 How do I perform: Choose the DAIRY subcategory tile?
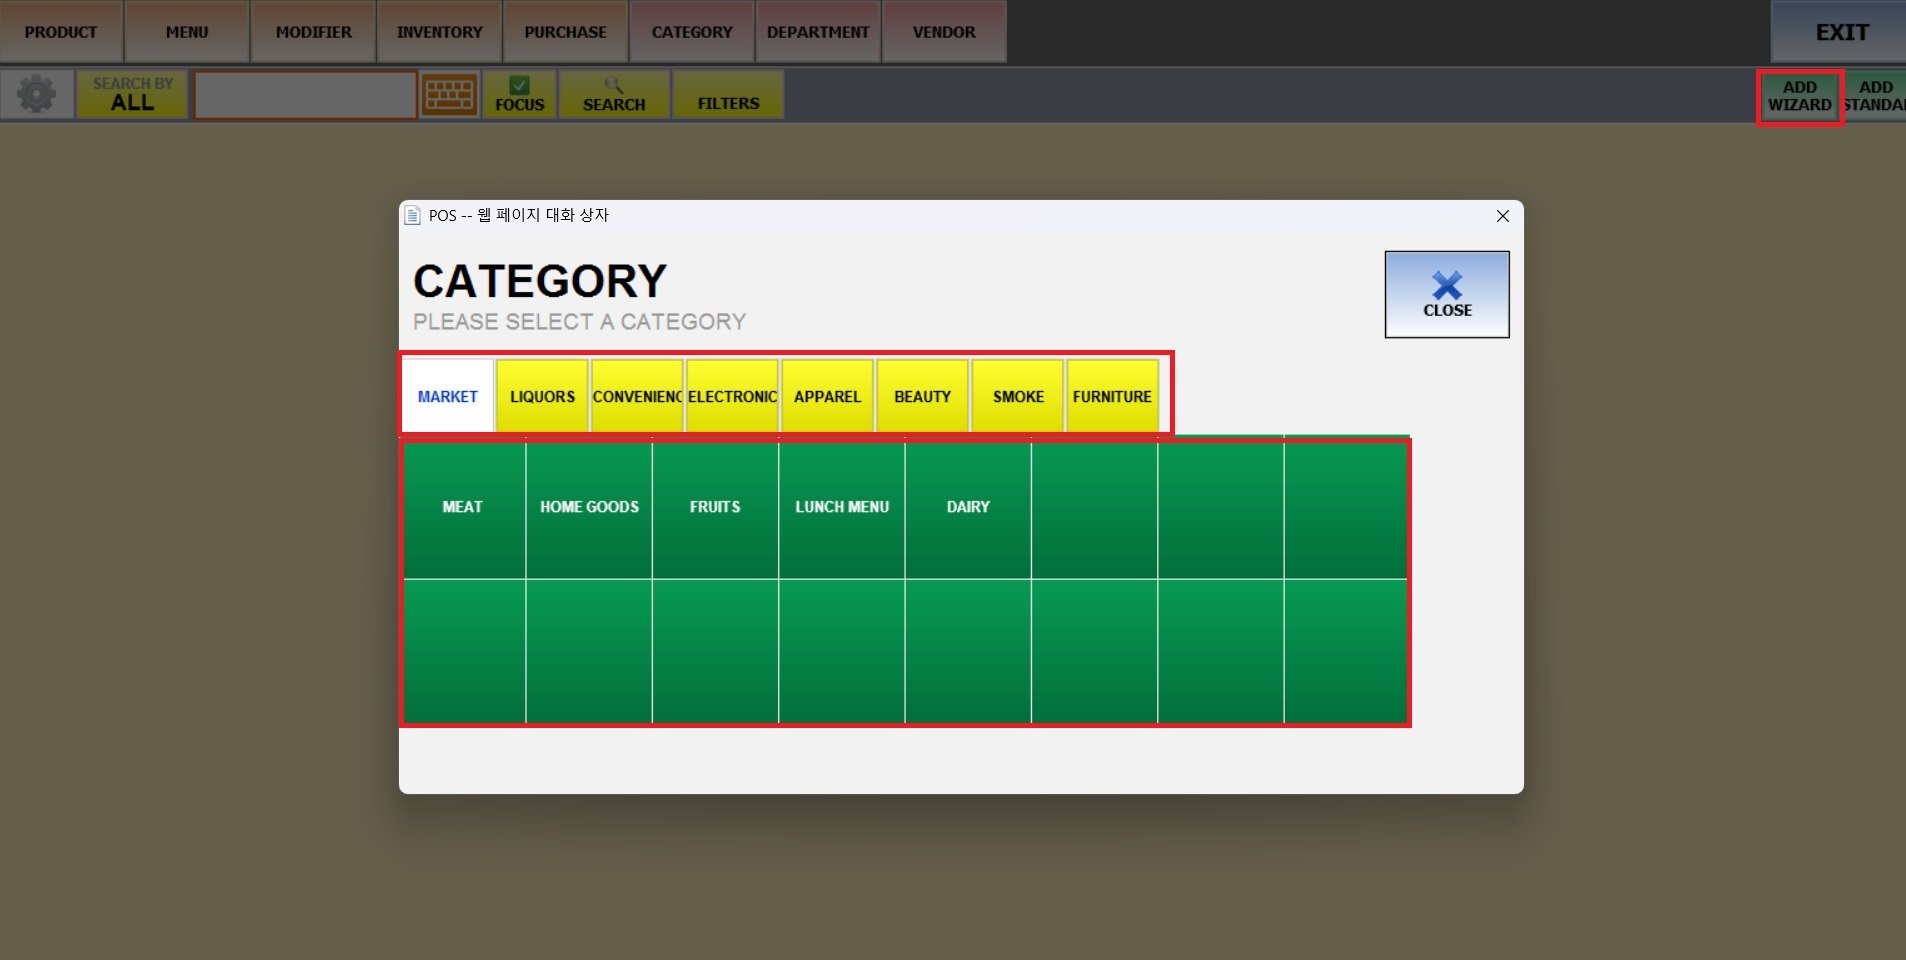click(968, 508)
